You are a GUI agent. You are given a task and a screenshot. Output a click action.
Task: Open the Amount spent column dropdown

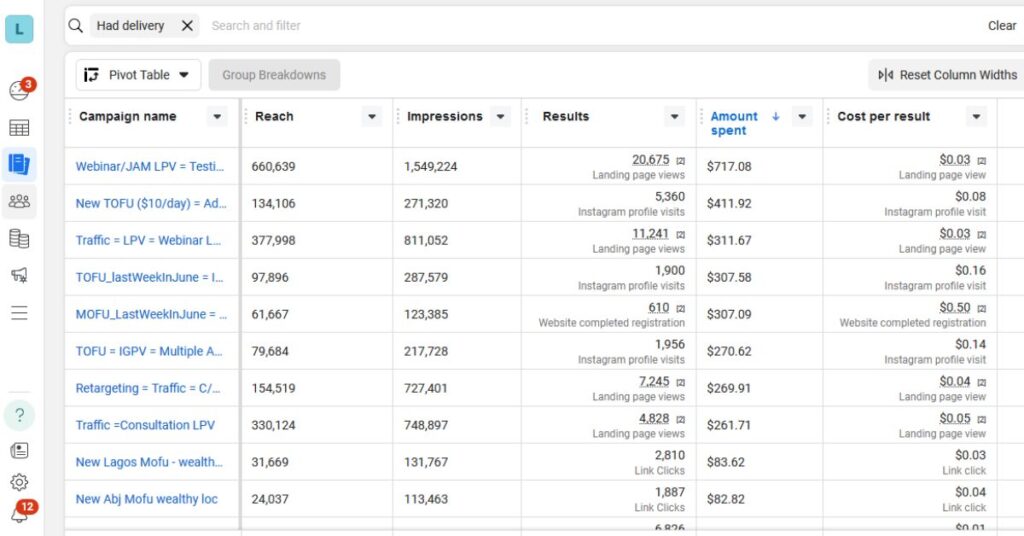(x=802, y=116)
